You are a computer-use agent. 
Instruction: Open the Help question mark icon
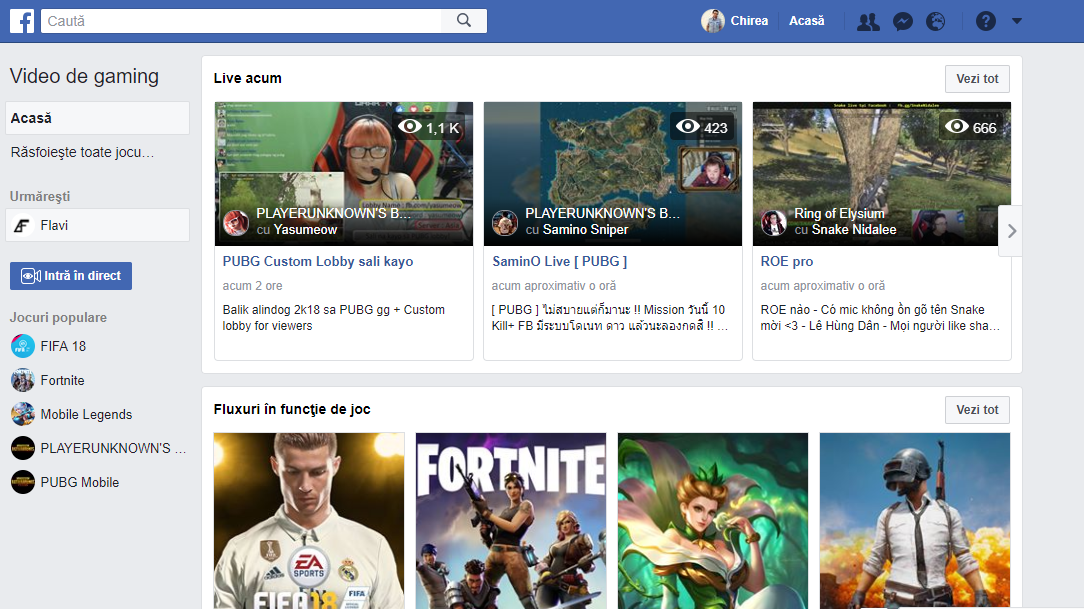click(x=985, y=20)
